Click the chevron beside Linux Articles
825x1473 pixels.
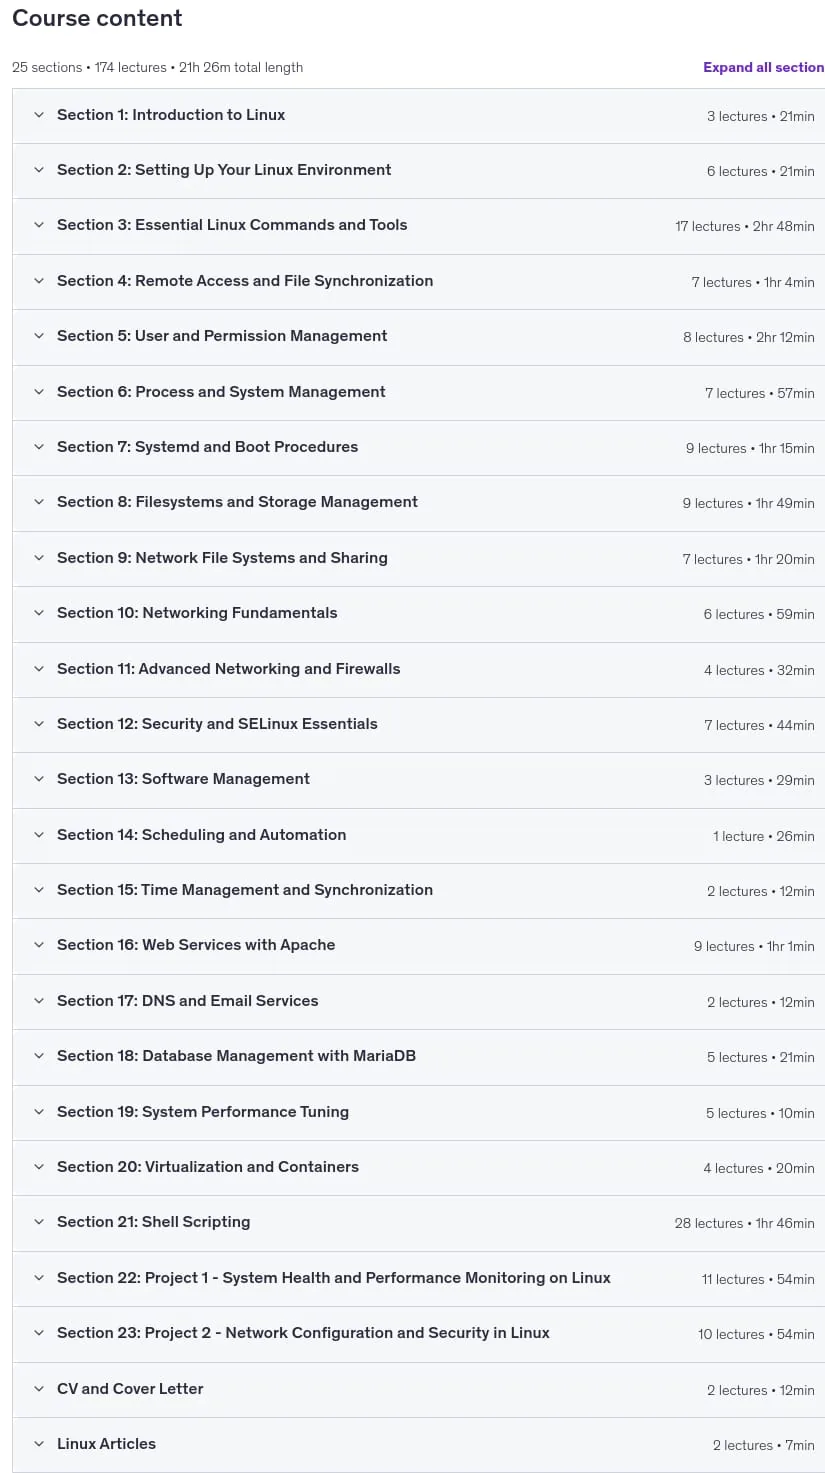coord(39,1444)
